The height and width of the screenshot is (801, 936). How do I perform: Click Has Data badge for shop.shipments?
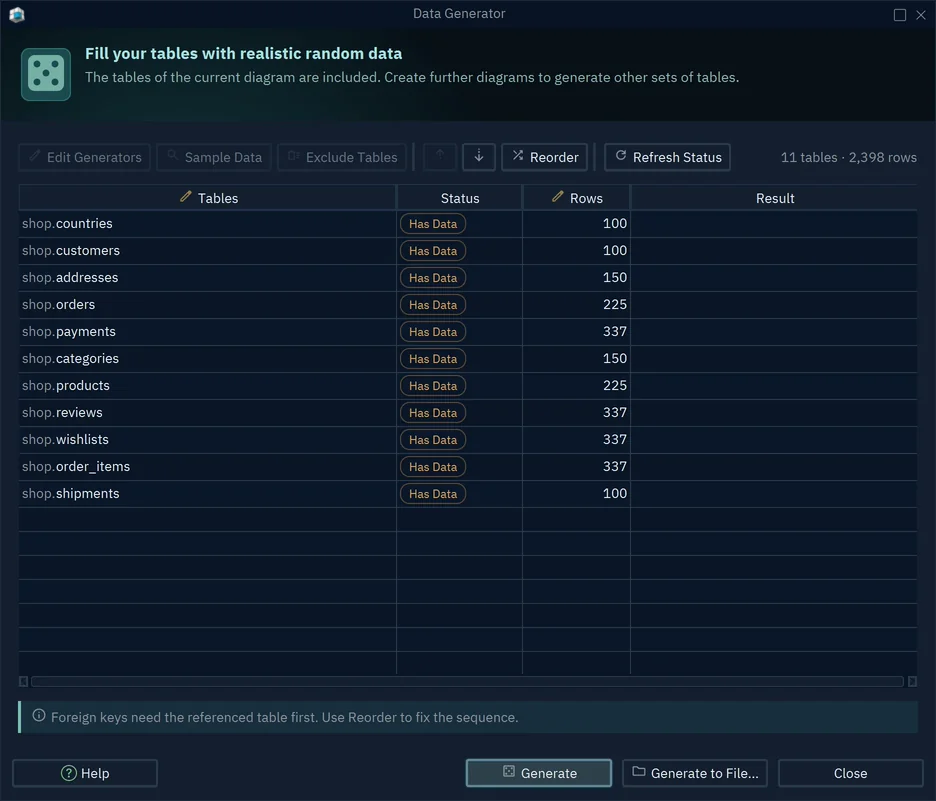(x=433, y=494)
